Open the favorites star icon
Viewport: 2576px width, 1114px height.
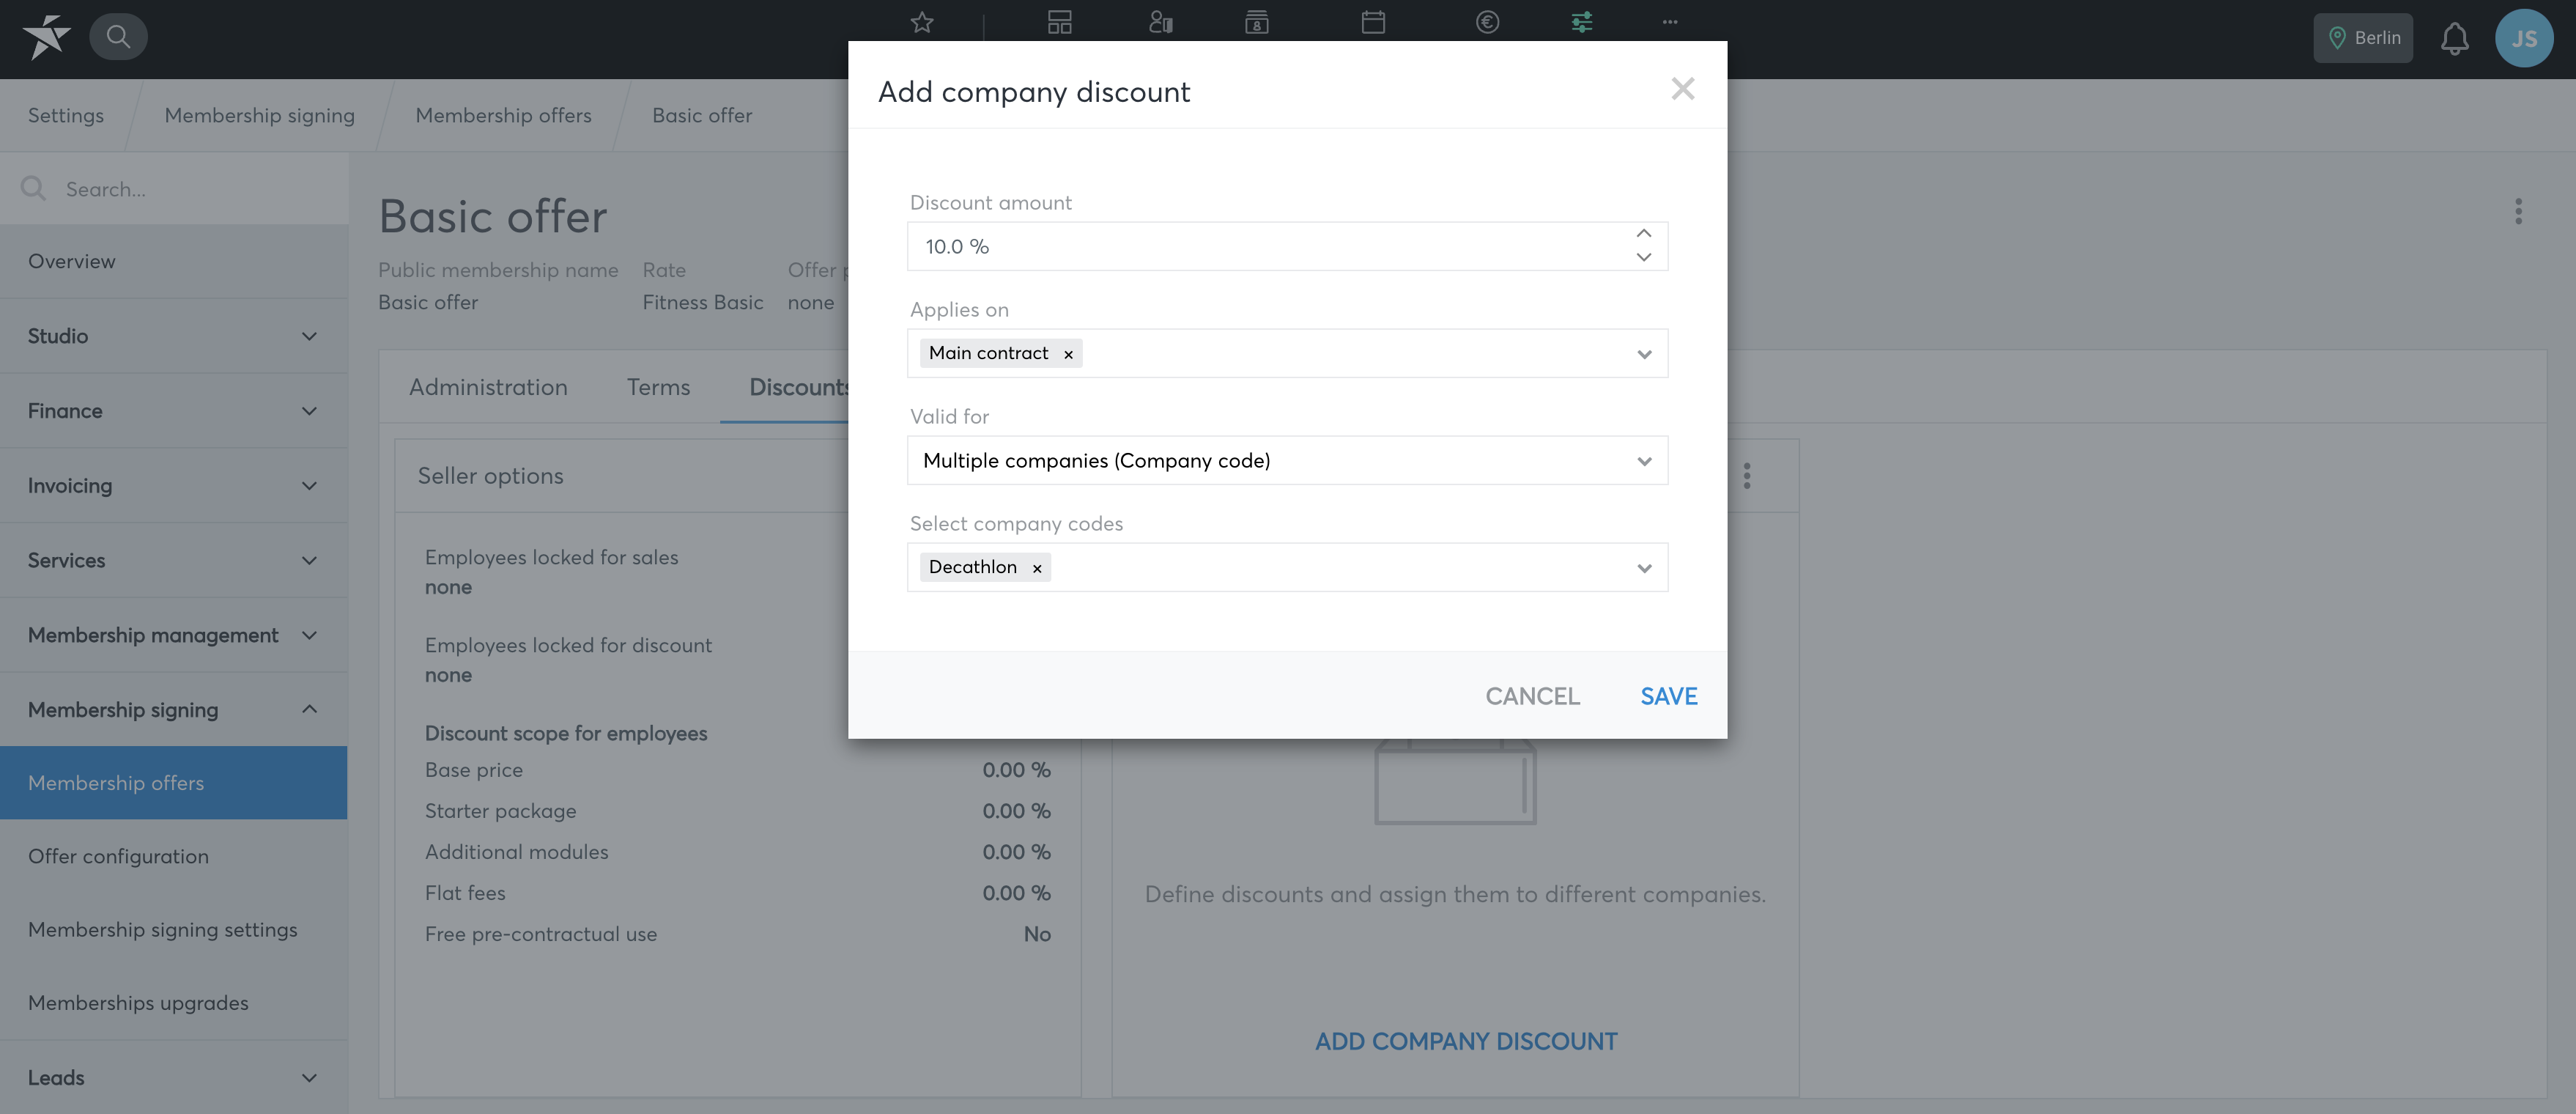[x=922, y=22]
